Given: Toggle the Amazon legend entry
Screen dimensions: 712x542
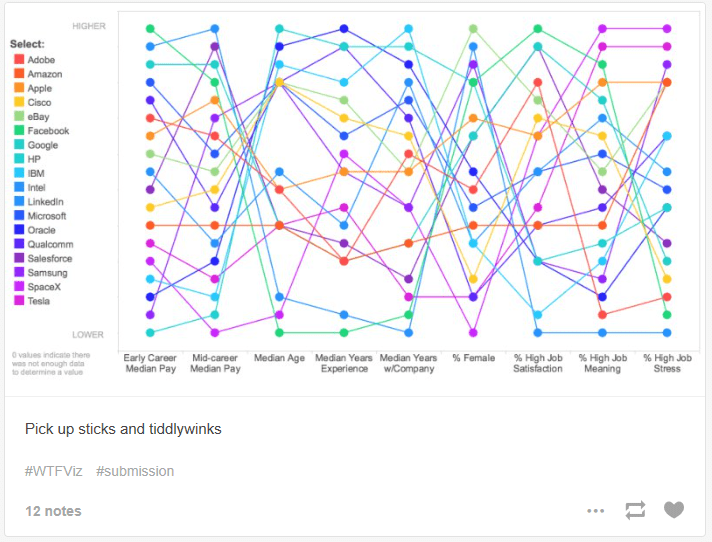Looking at the screenshot, I should coord(44,74).
